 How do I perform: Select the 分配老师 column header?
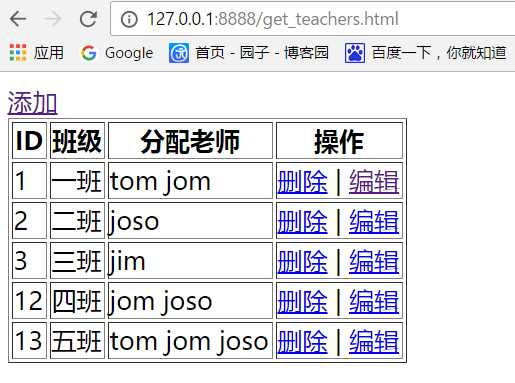(x=190, y=141)
